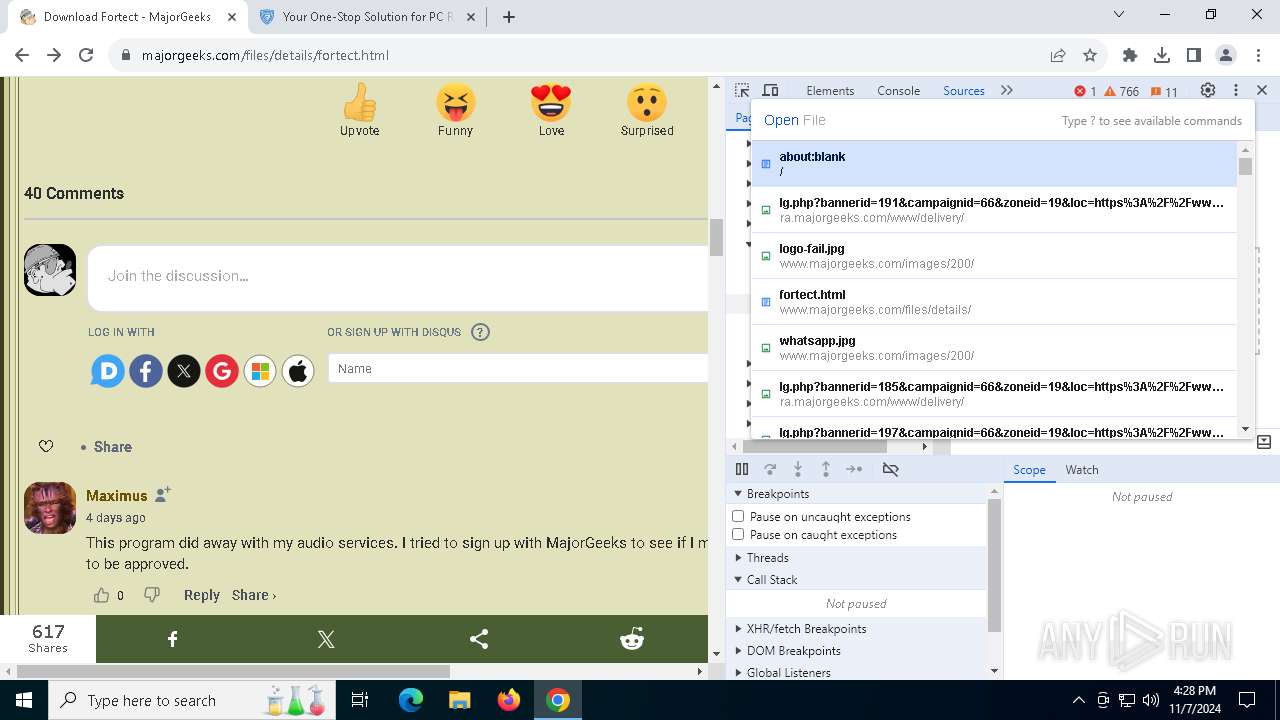Select the Funny reaction emoji
1280x720 pixels.
[455, 102]
